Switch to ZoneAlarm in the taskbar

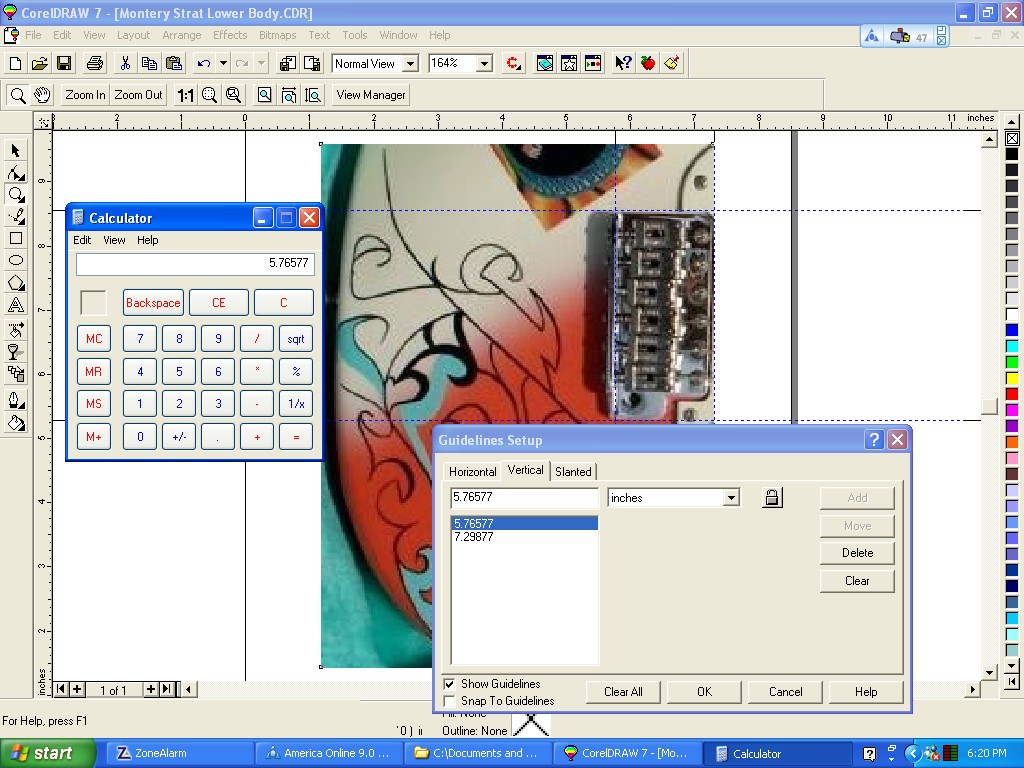(x=178, y=753)
